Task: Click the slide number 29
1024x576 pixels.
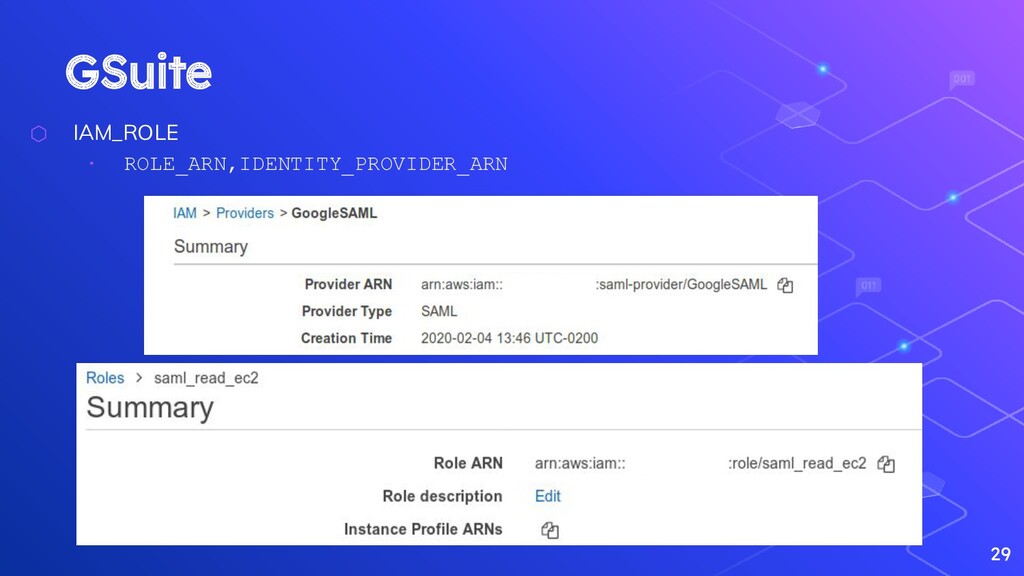Action: 1000,554
